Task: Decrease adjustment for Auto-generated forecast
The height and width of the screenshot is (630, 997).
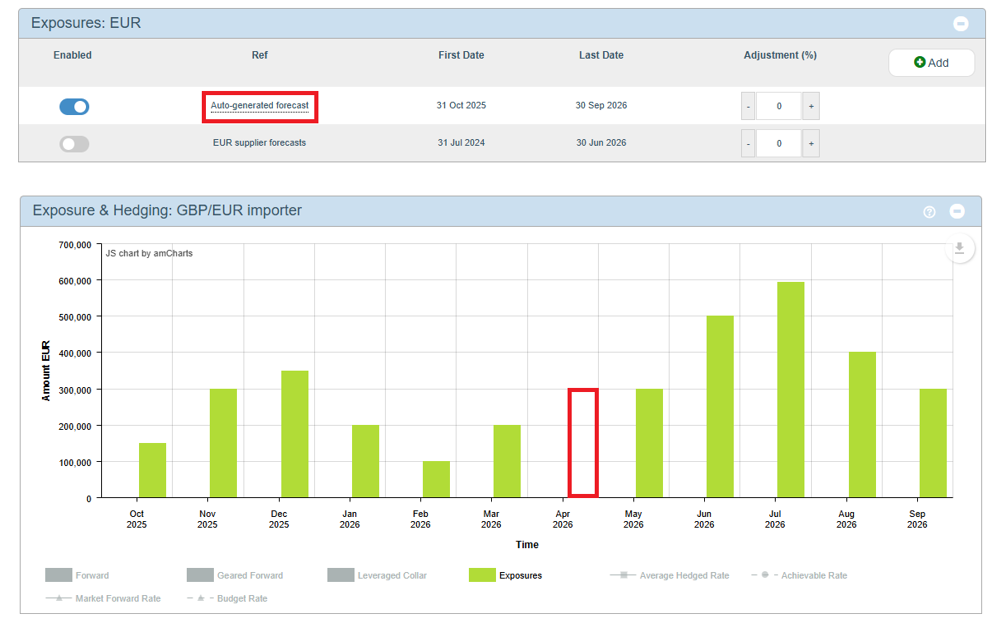Action: tap(748, 106)
